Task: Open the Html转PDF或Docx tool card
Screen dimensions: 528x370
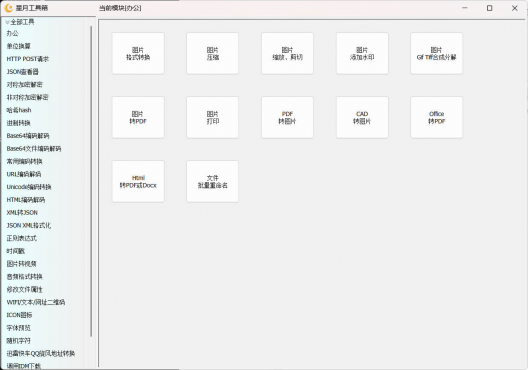Action: pyautogui.click(x=138, y=181)
